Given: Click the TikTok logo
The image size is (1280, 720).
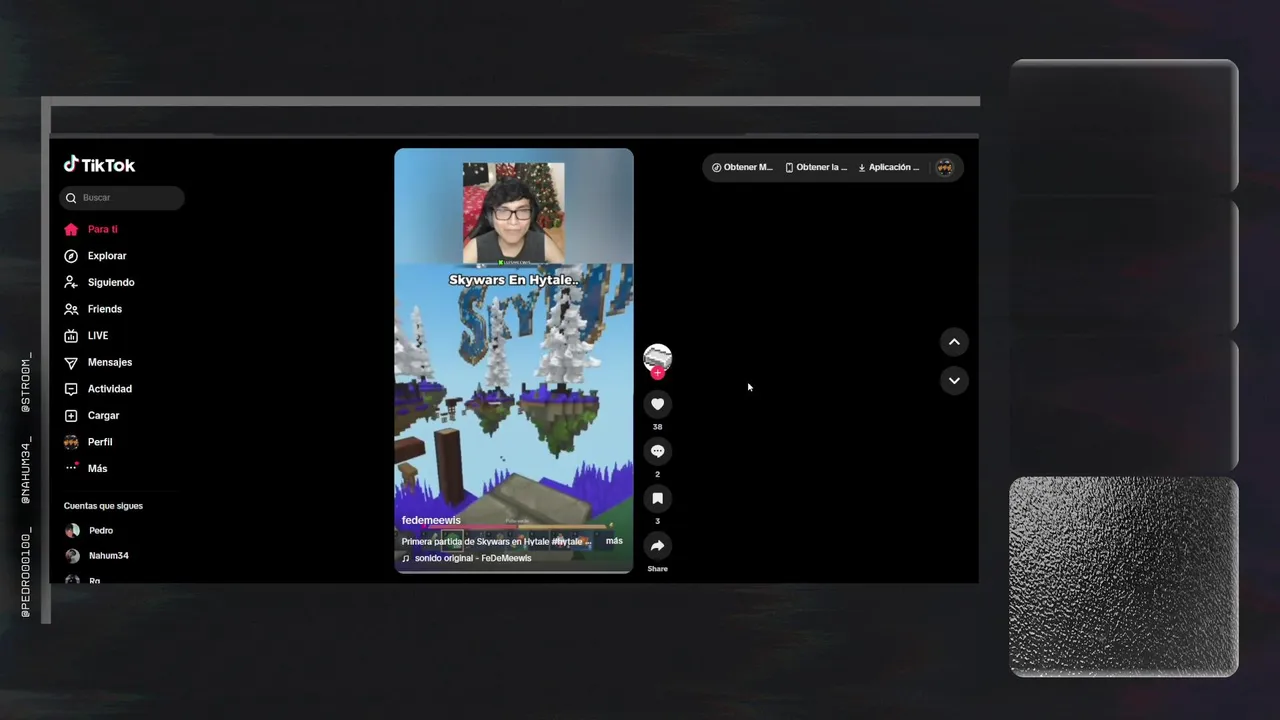Looking at the screenshot, I should (x=99, y=165).
